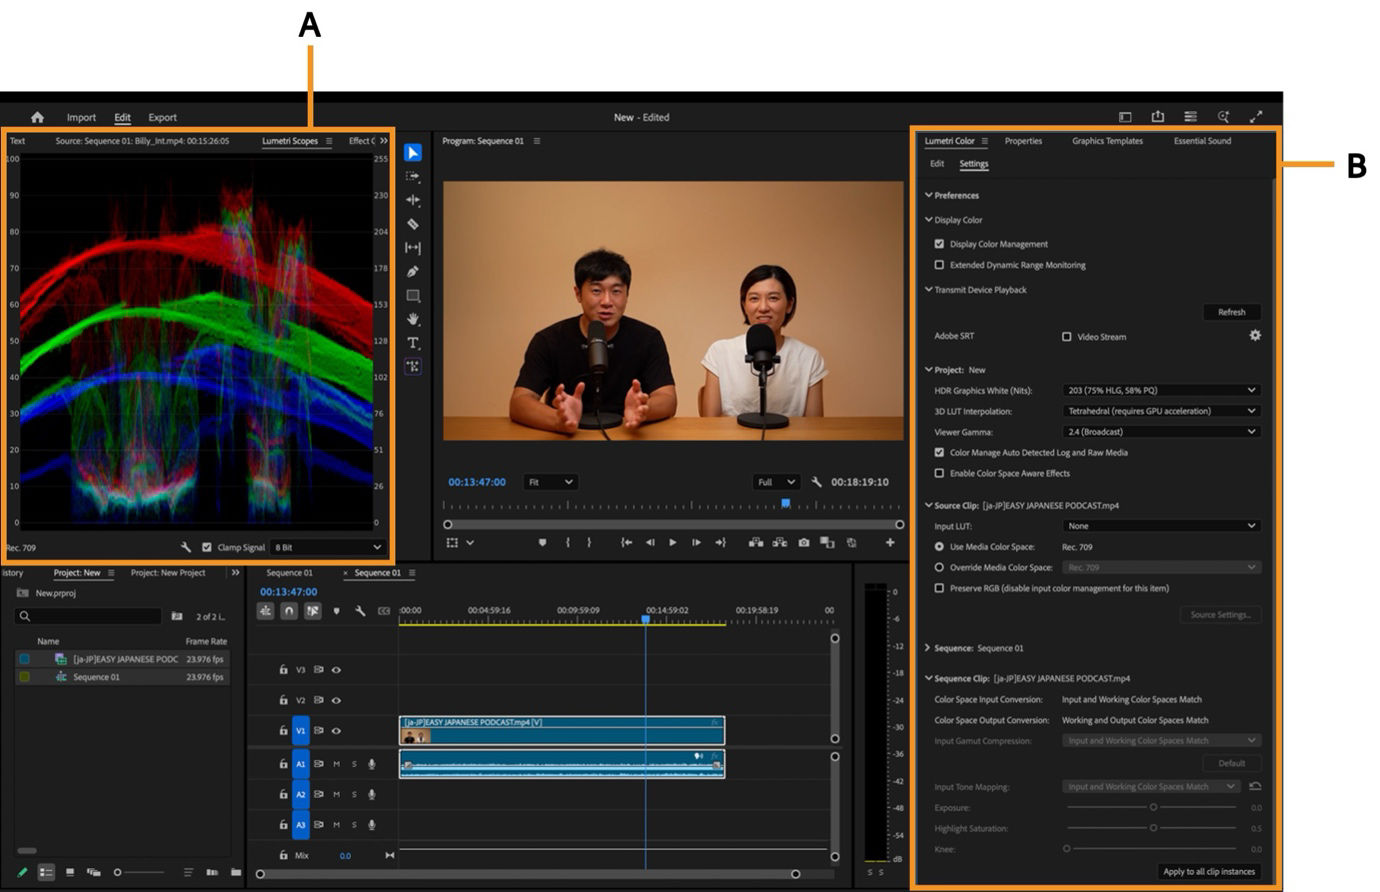Uncheck Display Color Management
The width and height of the screenshot is (1380, 892).
tap(938, 244)
